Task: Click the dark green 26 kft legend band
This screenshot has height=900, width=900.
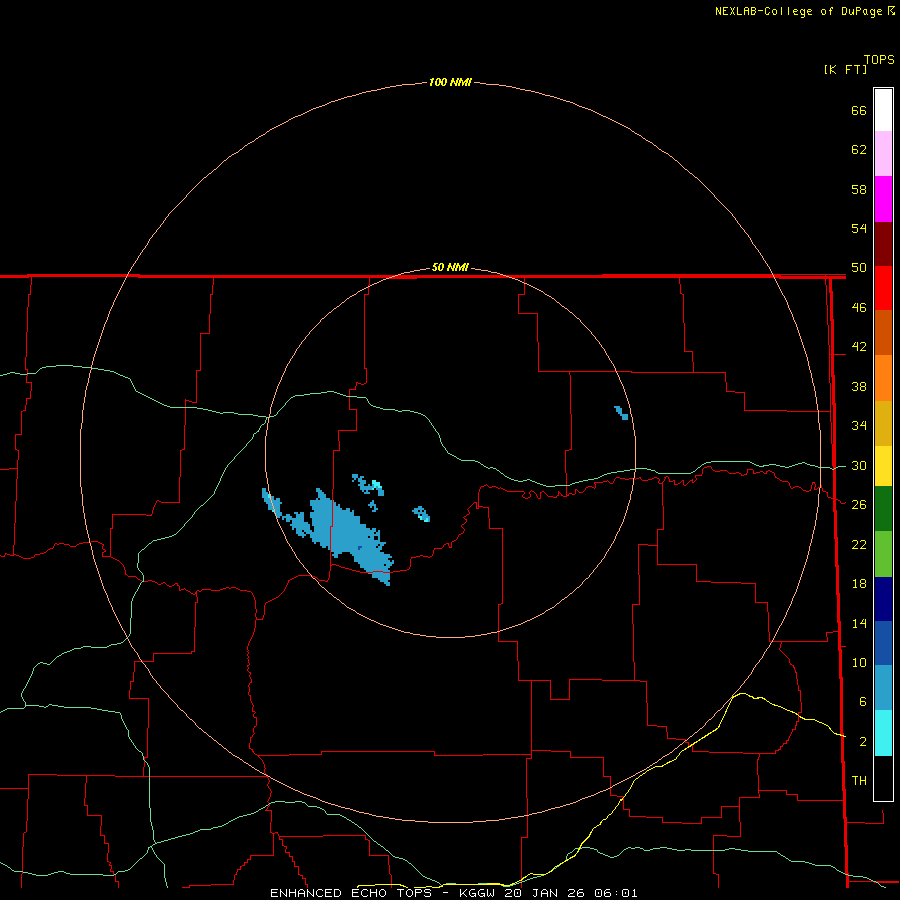Action: [x=883, y=509]
